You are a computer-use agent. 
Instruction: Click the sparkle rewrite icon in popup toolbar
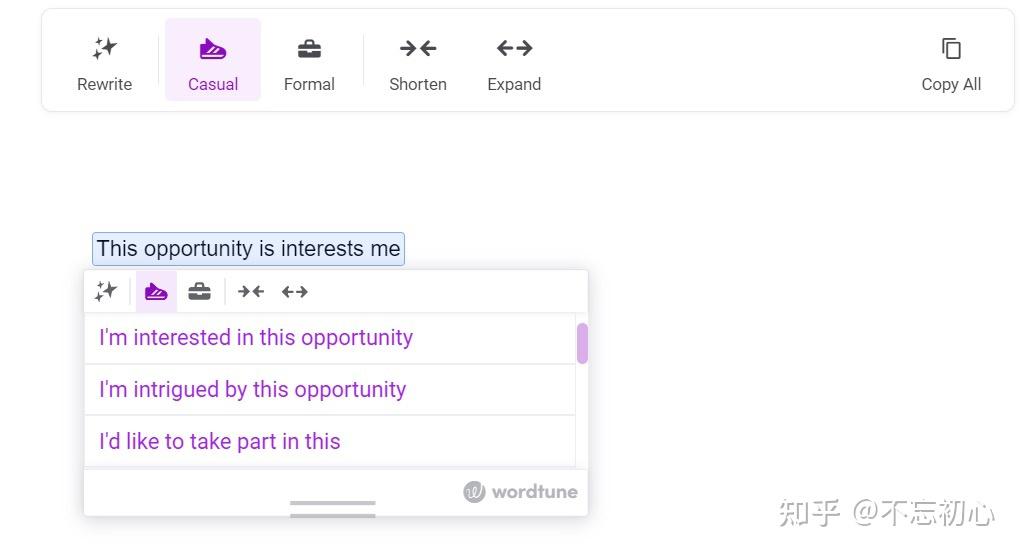pyautogui.click(x=105, y=291)
